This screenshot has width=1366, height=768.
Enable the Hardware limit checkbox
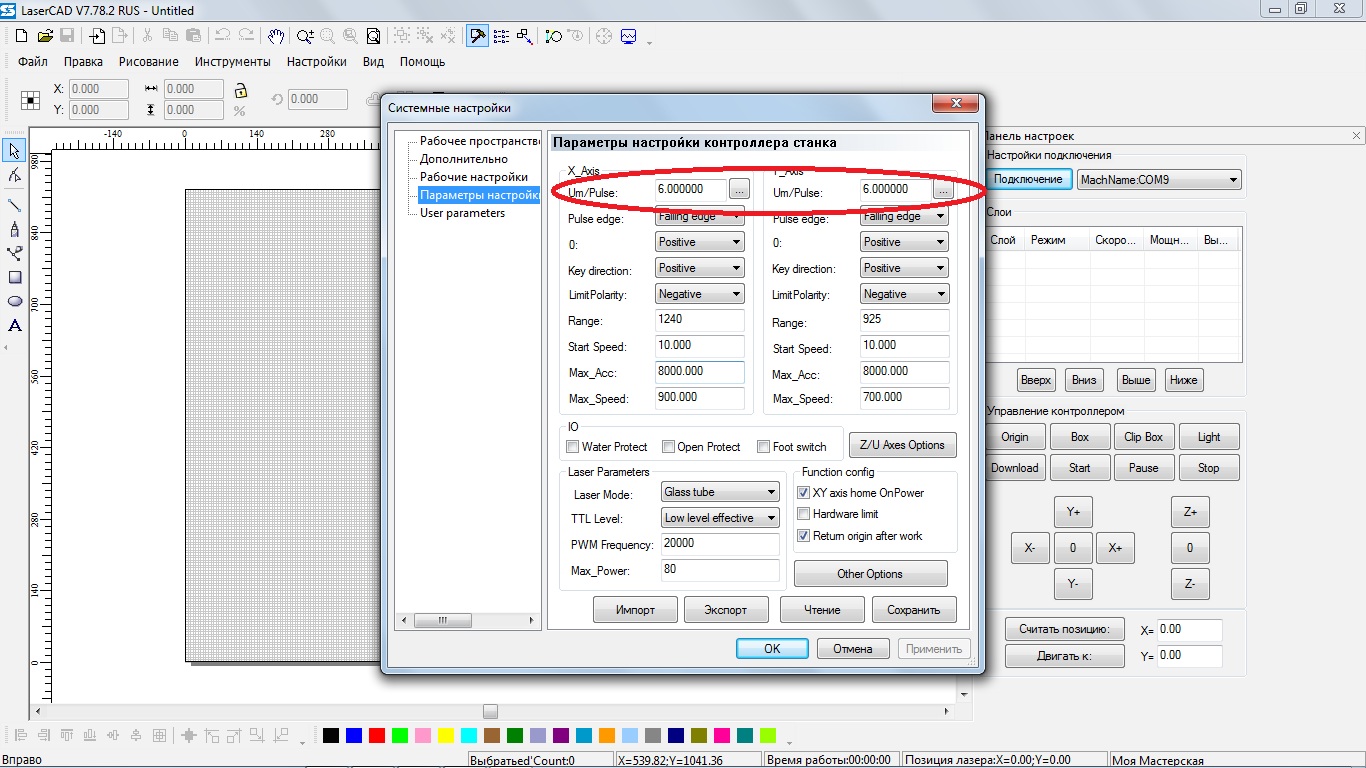tap(803, 514)
